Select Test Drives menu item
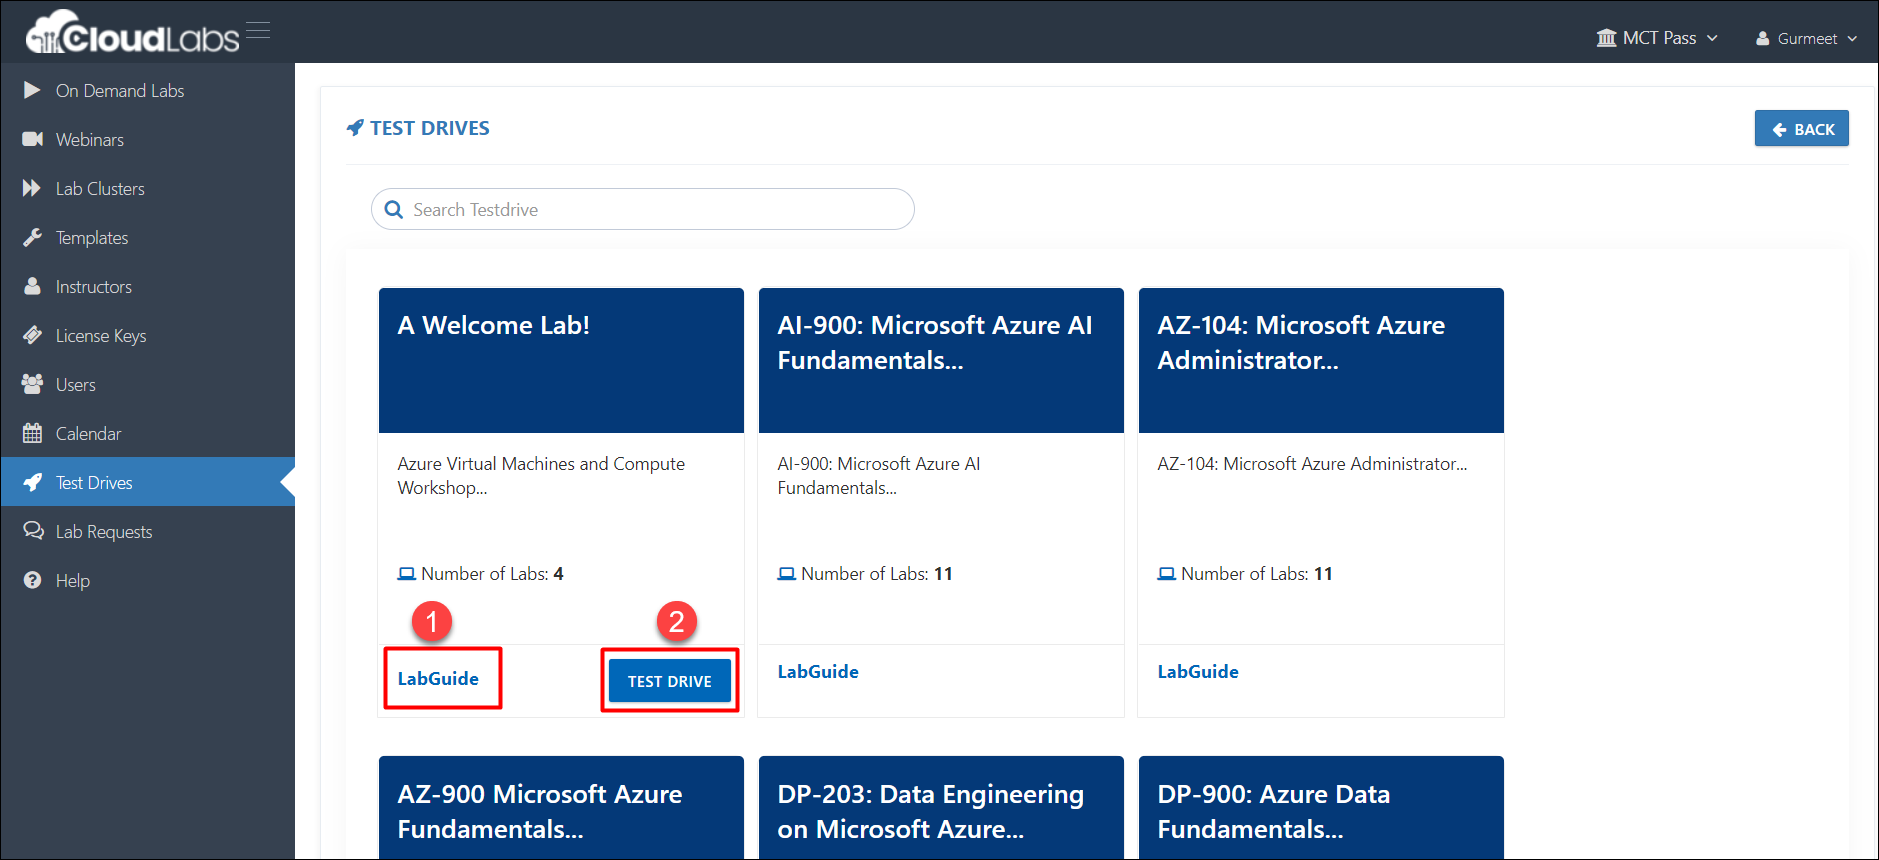The height and width of the screenshot is (860, 1879). (x=148, y=482)
